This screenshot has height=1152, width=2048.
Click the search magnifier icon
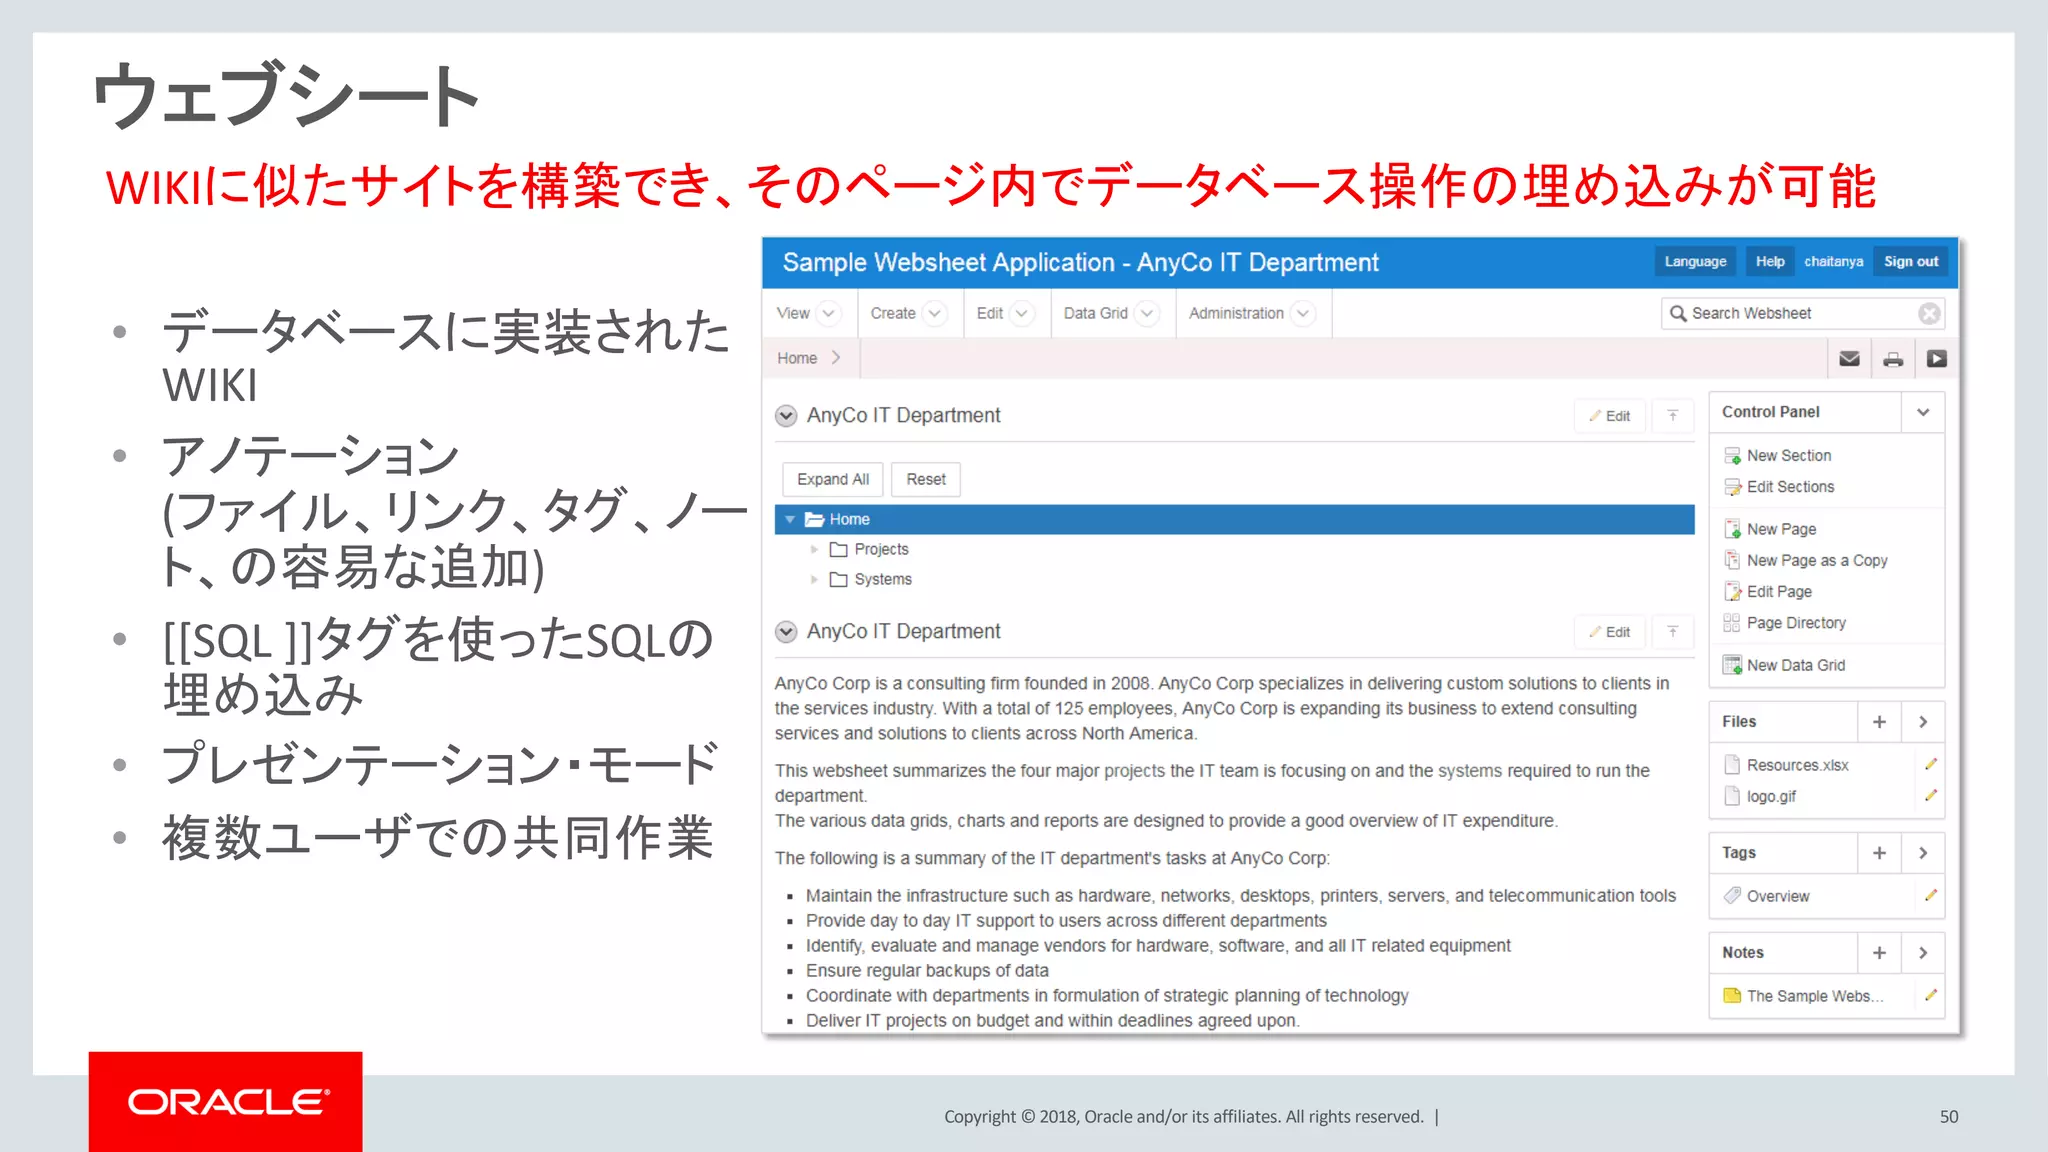click(x=1677, y=314)
